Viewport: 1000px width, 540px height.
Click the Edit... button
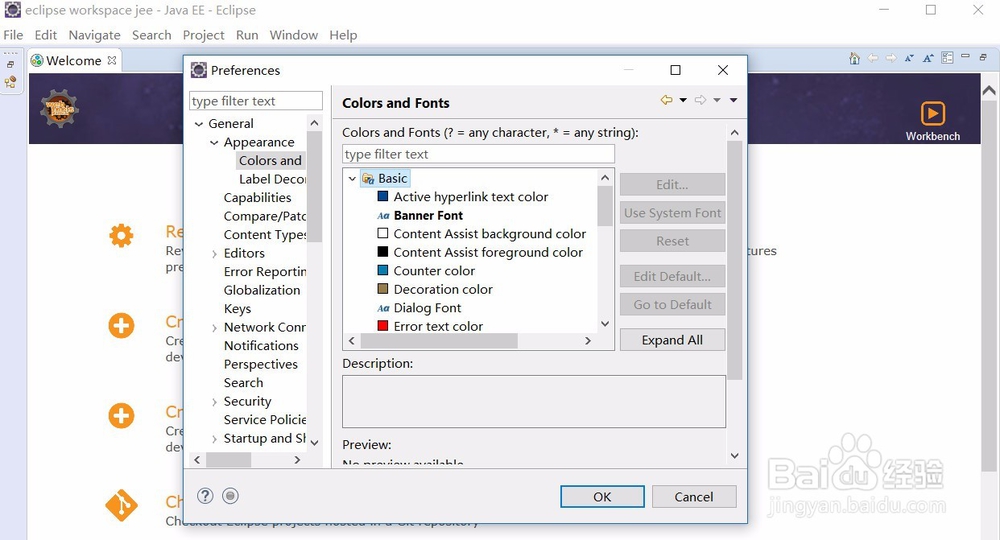[x=672, y=184]
